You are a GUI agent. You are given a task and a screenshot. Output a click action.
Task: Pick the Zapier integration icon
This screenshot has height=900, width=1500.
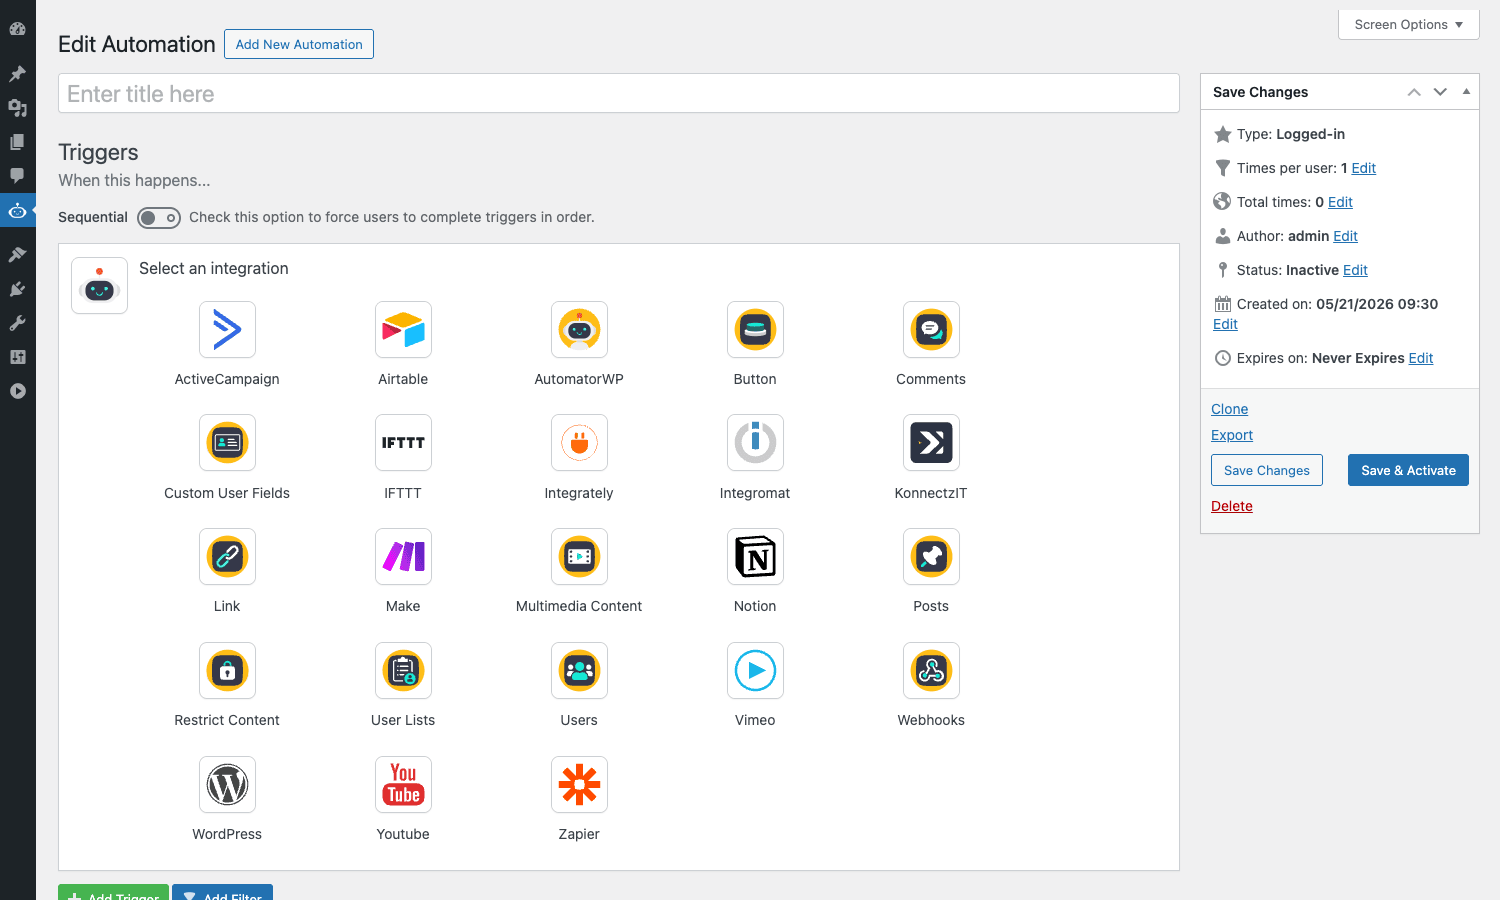click(579, 784)
